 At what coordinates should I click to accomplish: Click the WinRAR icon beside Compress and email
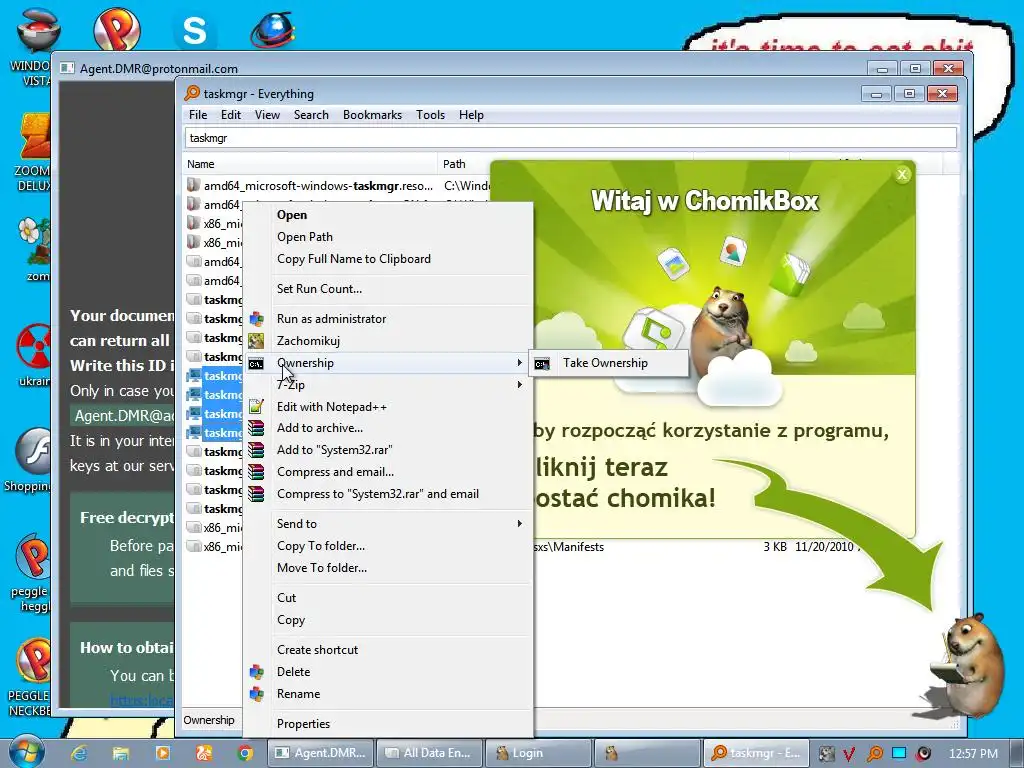pyautogui.click(x=256, y=472)
